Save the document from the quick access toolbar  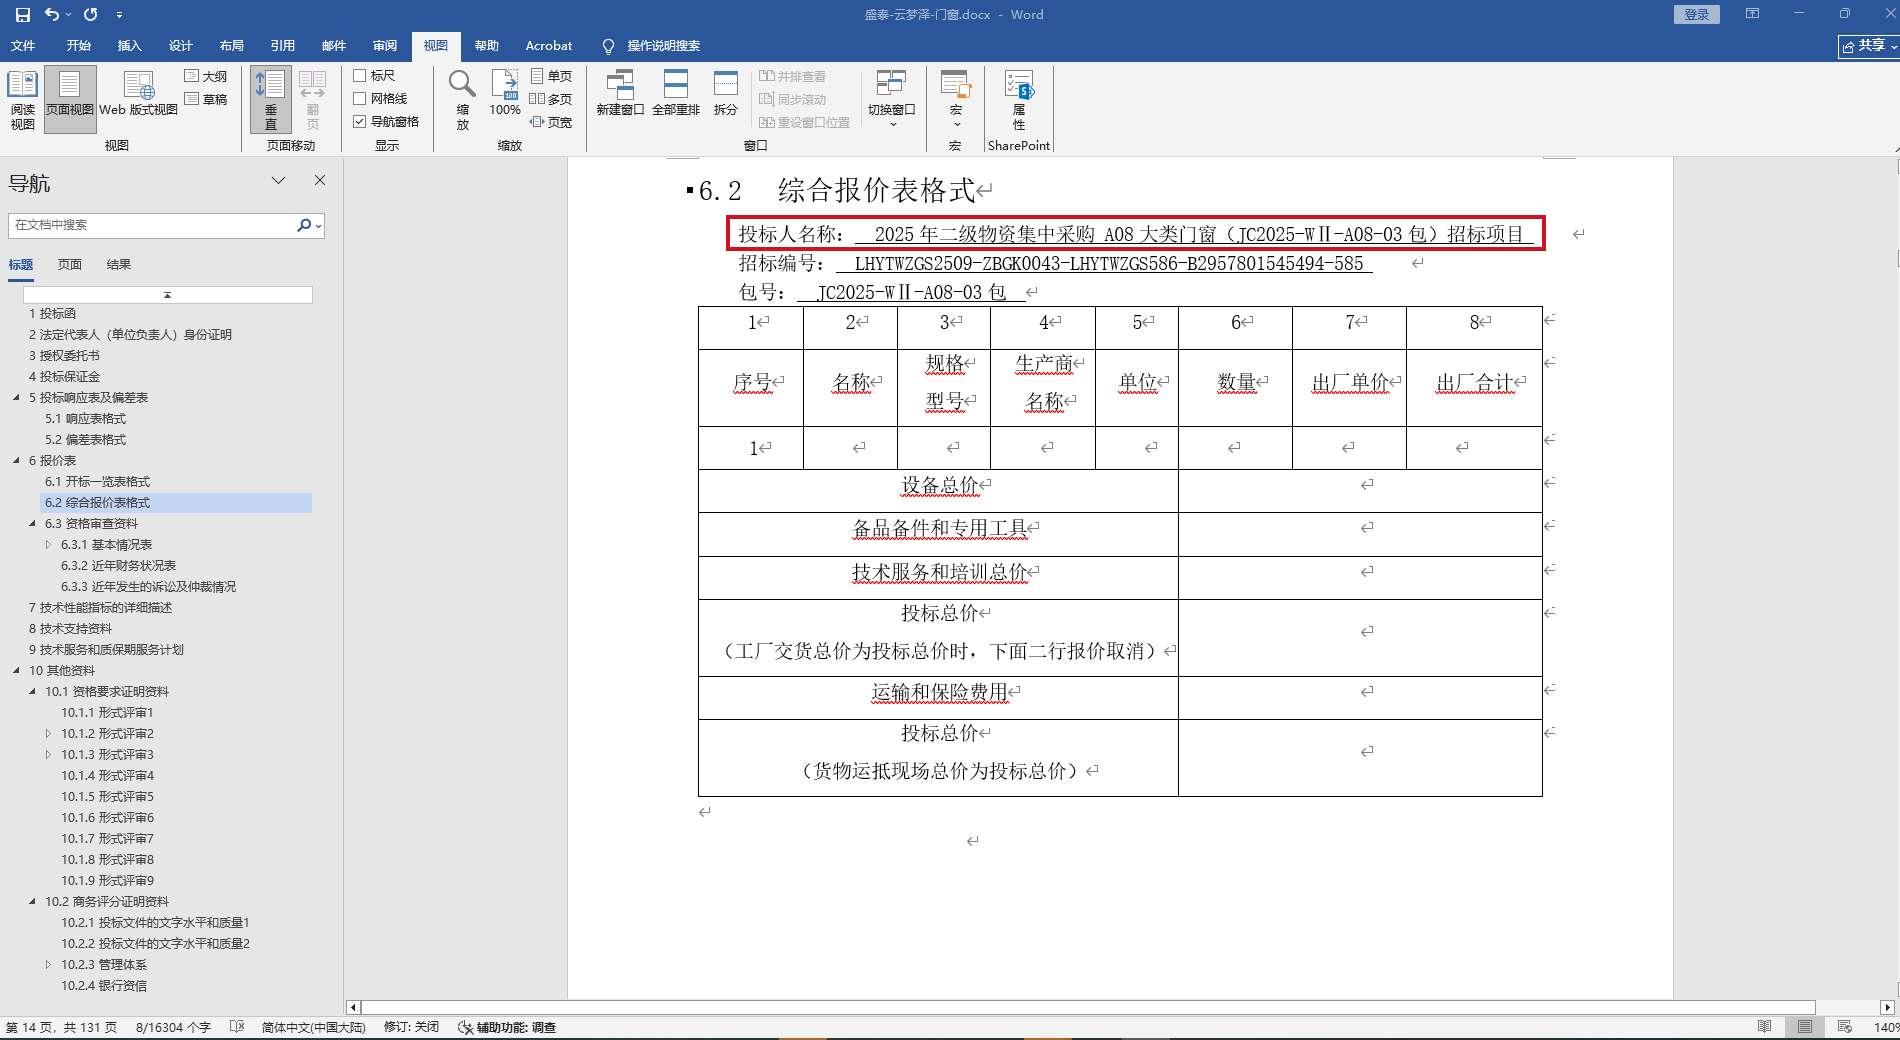(x=23, y=15)
